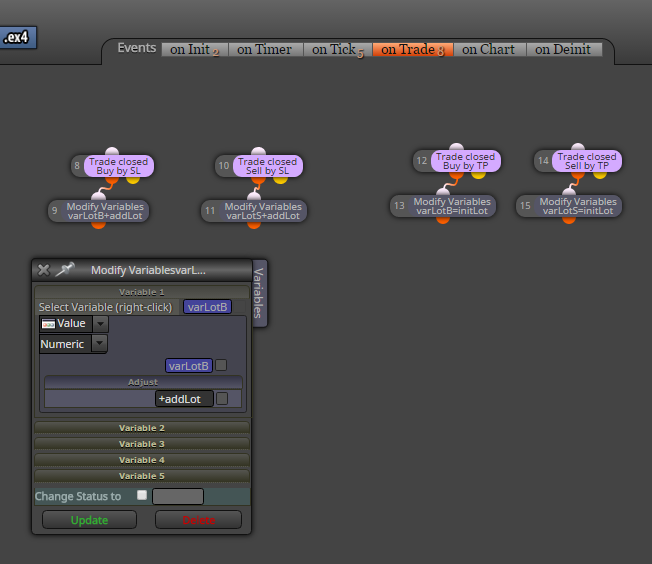The width and height of the screenshot is (652, 564).
Task: Switch to the on Deinit events tab
Action: 563,49
